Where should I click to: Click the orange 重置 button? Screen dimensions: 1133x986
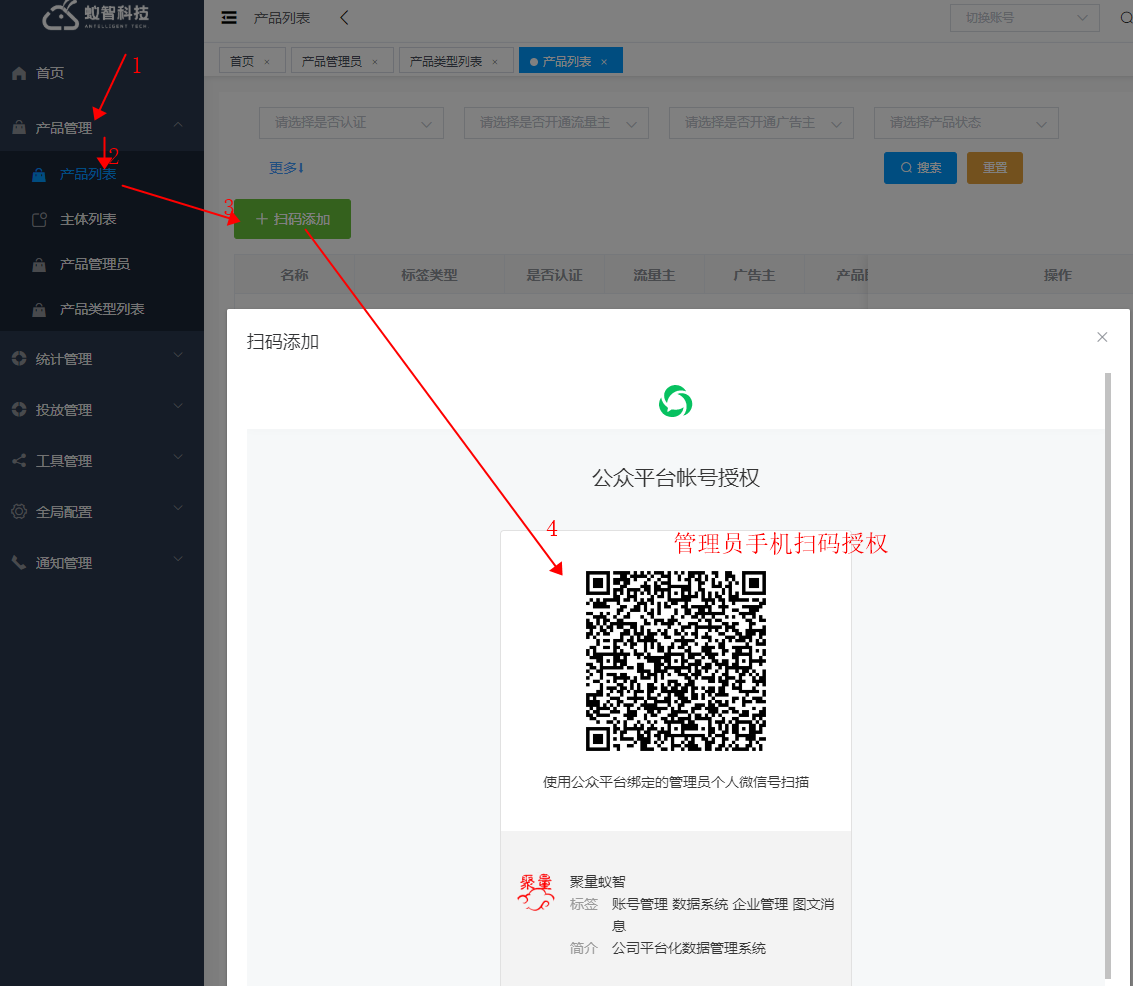point(994,168)
